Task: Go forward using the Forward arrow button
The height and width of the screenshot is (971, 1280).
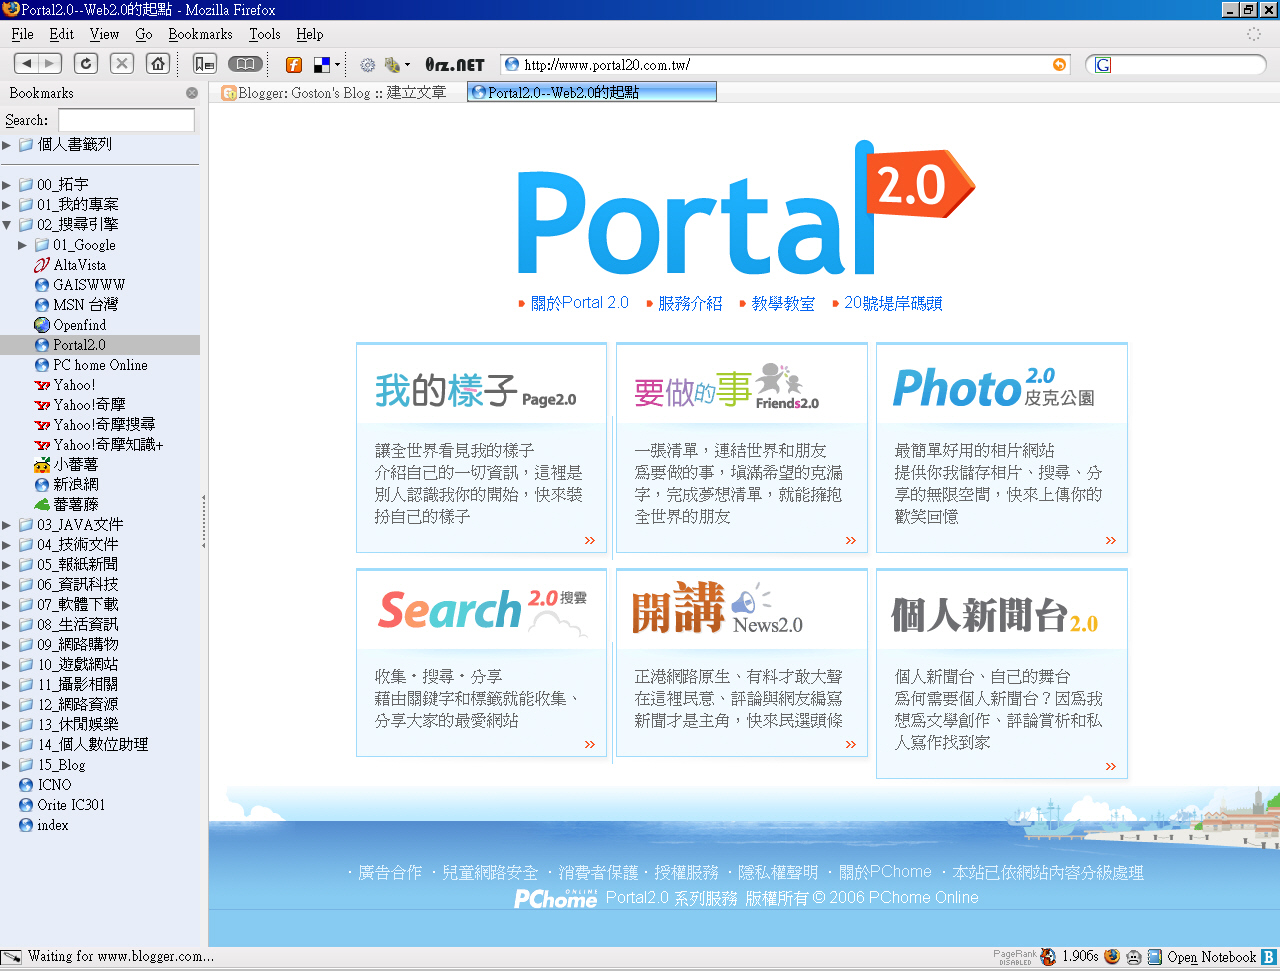Action: point(50,64)
